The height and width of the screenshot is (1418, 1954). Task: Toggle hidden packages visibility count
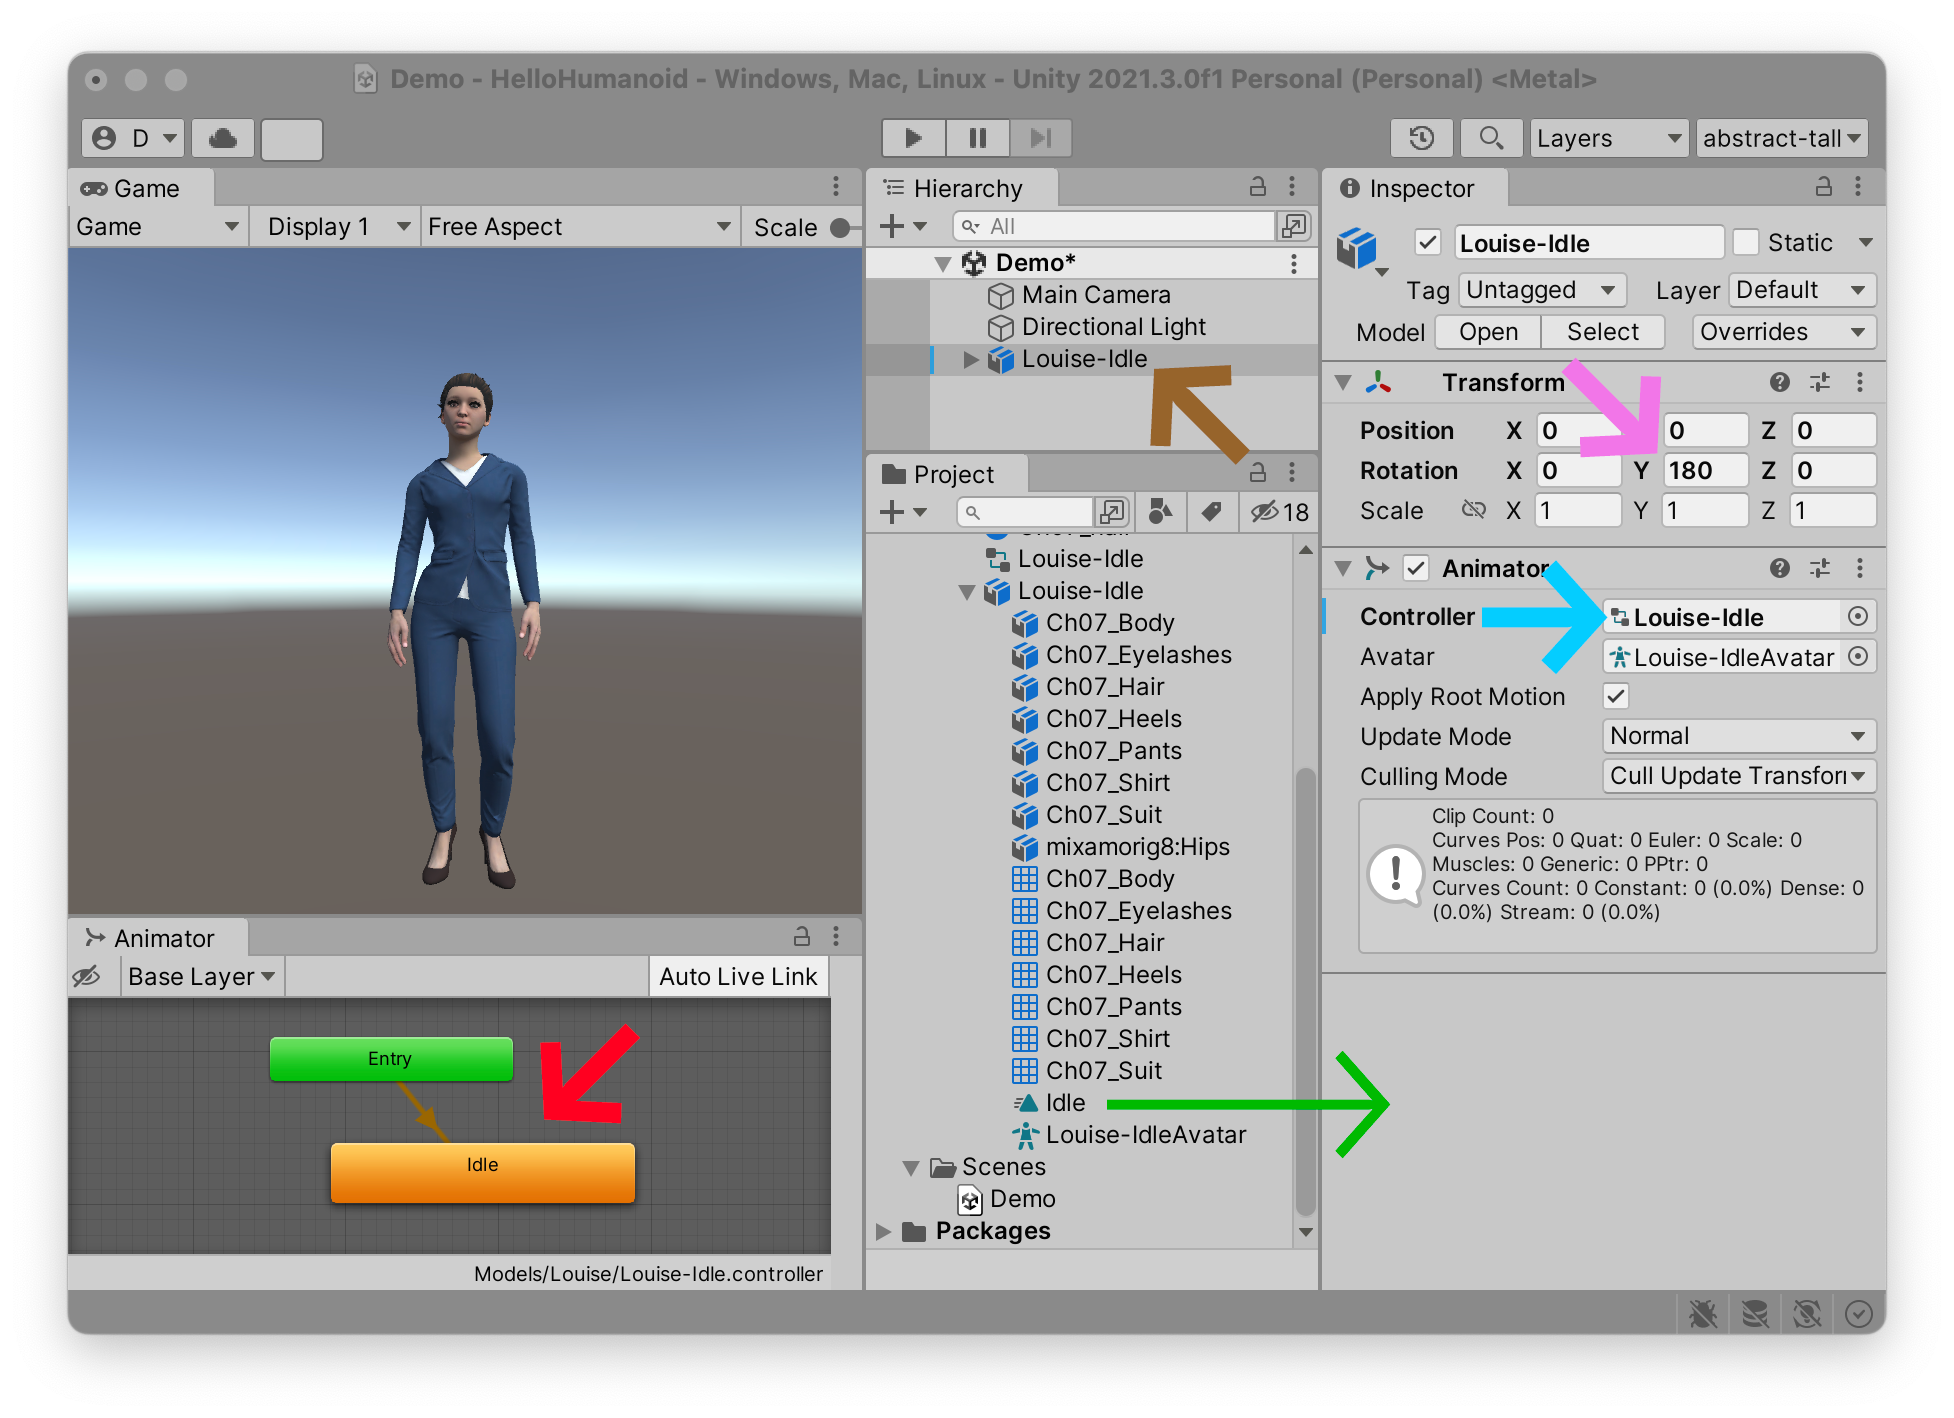1279,512
